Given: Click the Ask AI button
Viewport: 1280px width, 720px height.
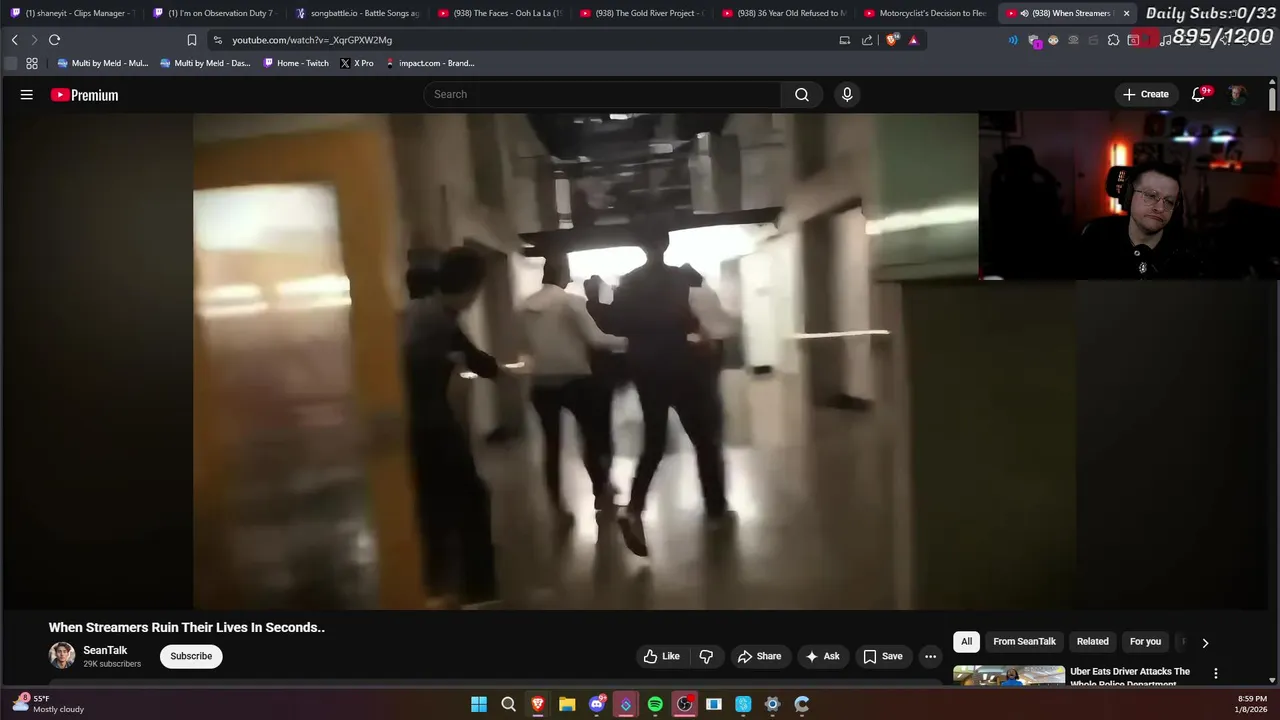Looking at the screenshot, I should 822,656.
